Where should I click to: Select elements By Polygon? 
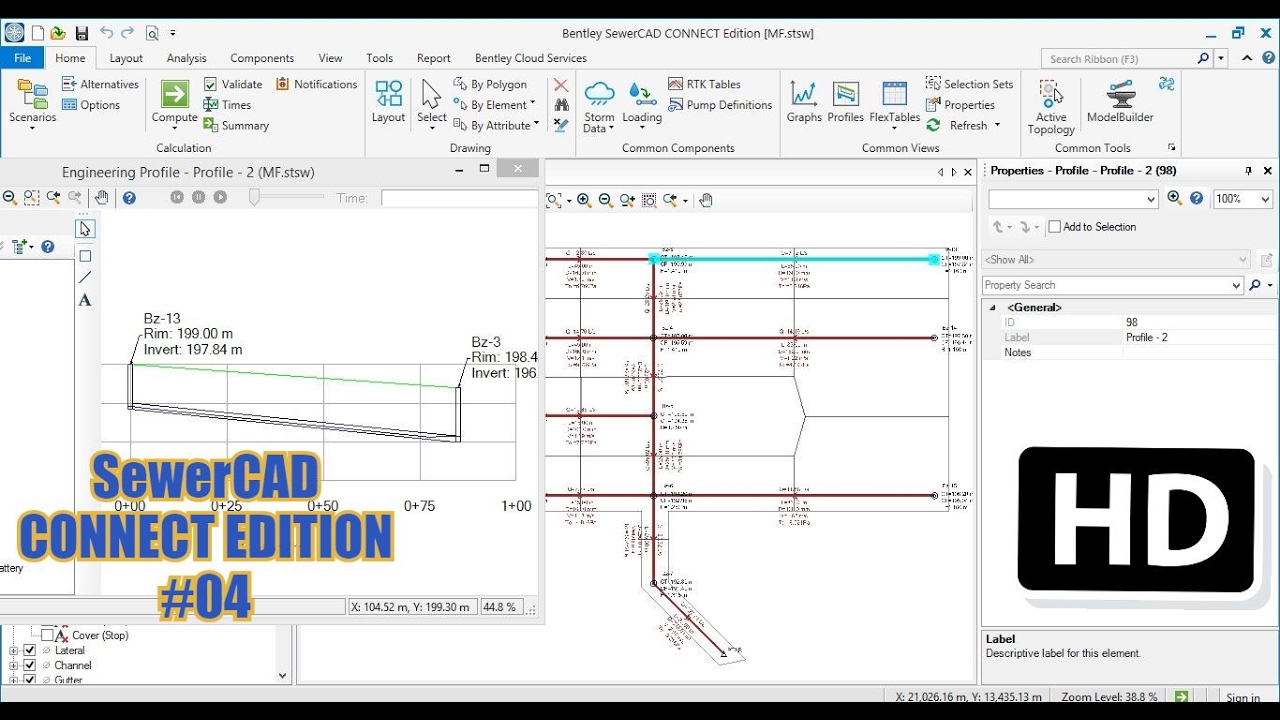tap(490, 84)
